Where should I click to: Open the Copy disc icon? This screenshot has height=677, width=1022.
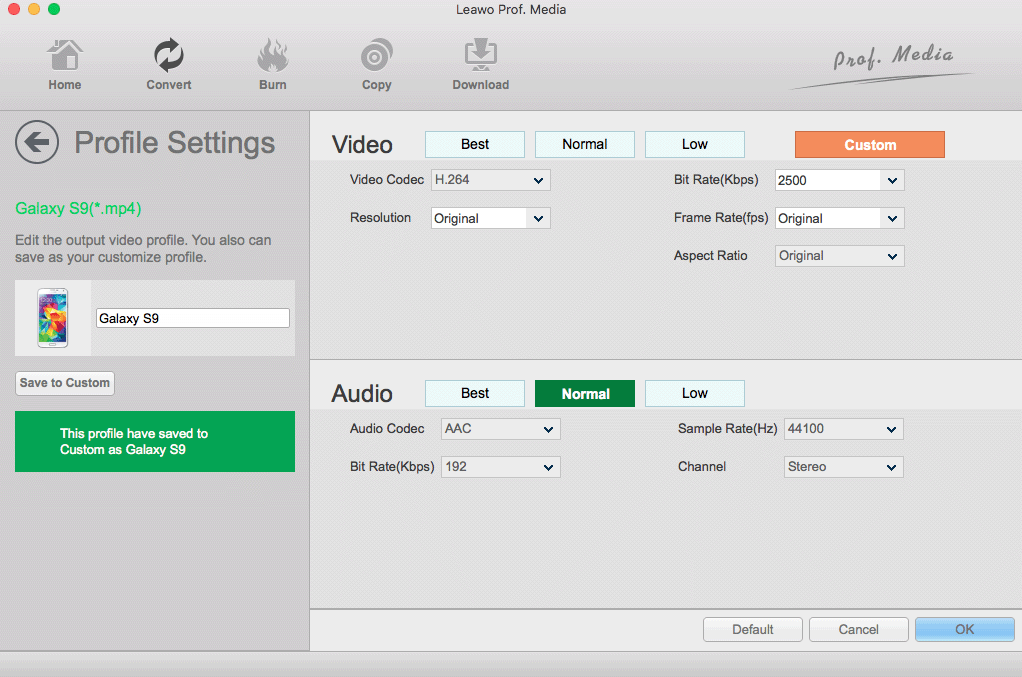click(377, 55)
